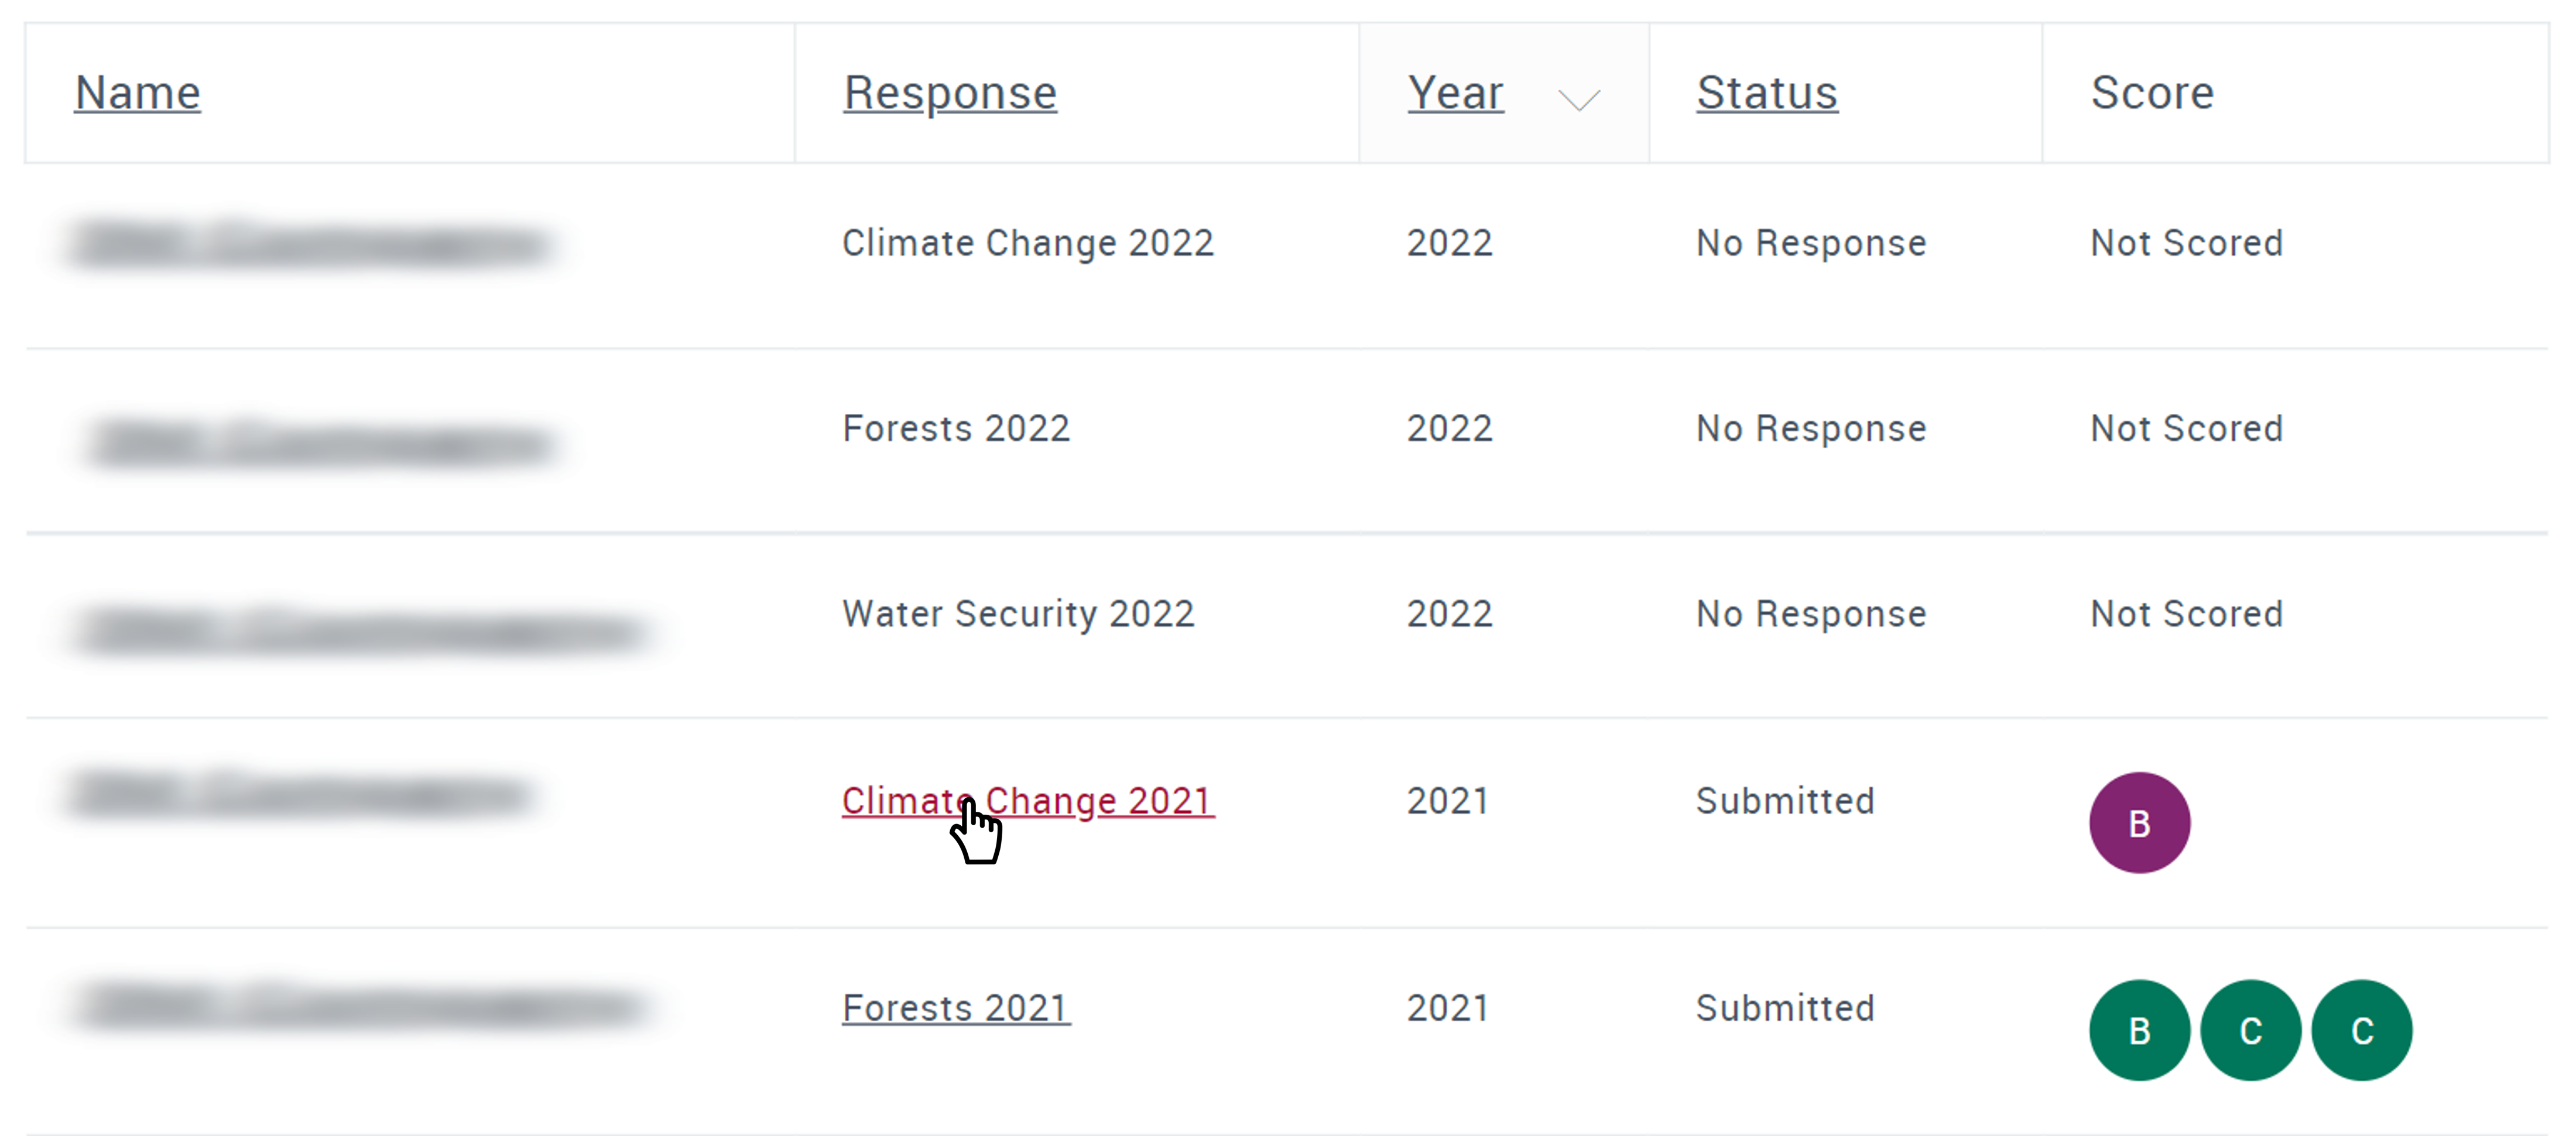Click the last green C score badge
The image size is (2576, 1136).
click(2362, 1030)
